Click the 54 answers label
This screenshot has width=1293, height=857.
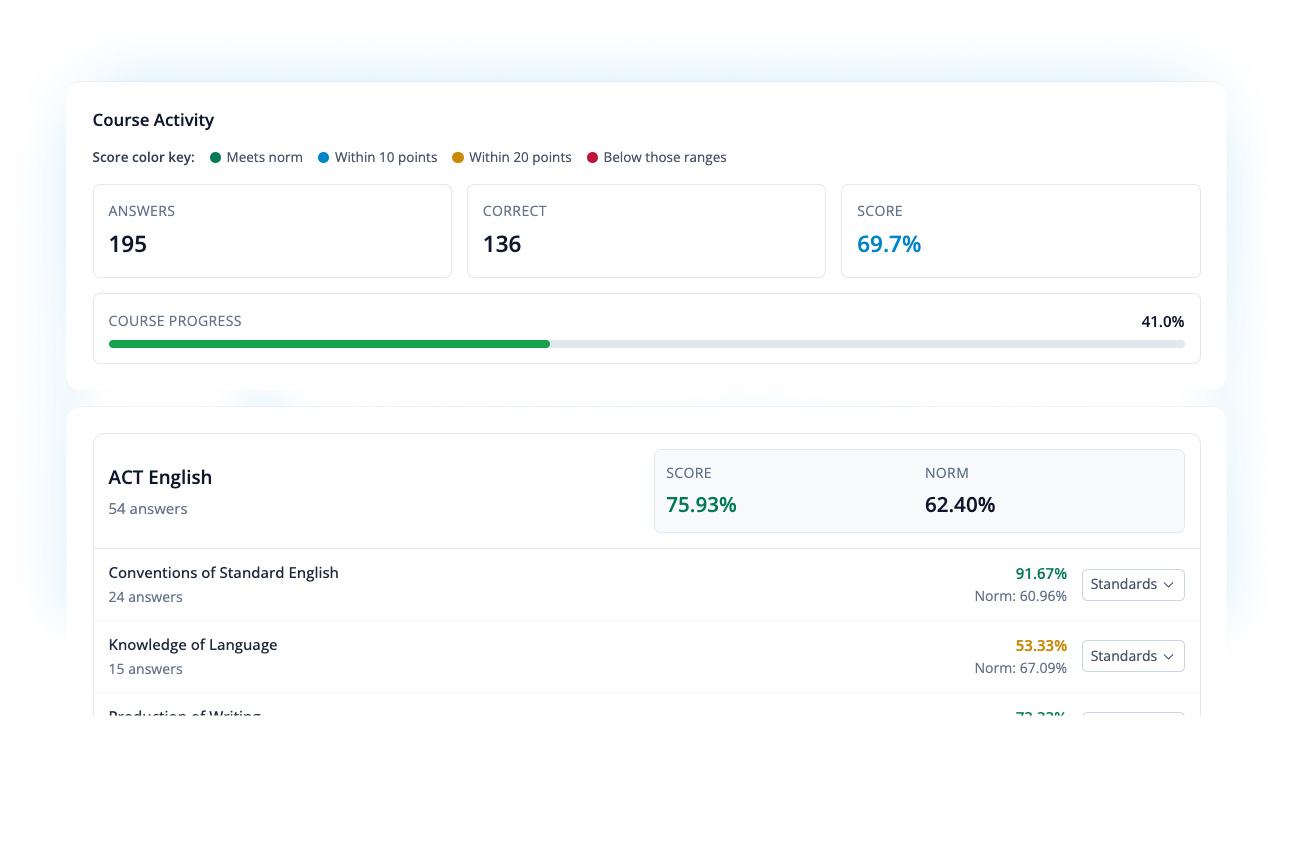[x=148, y=509]
